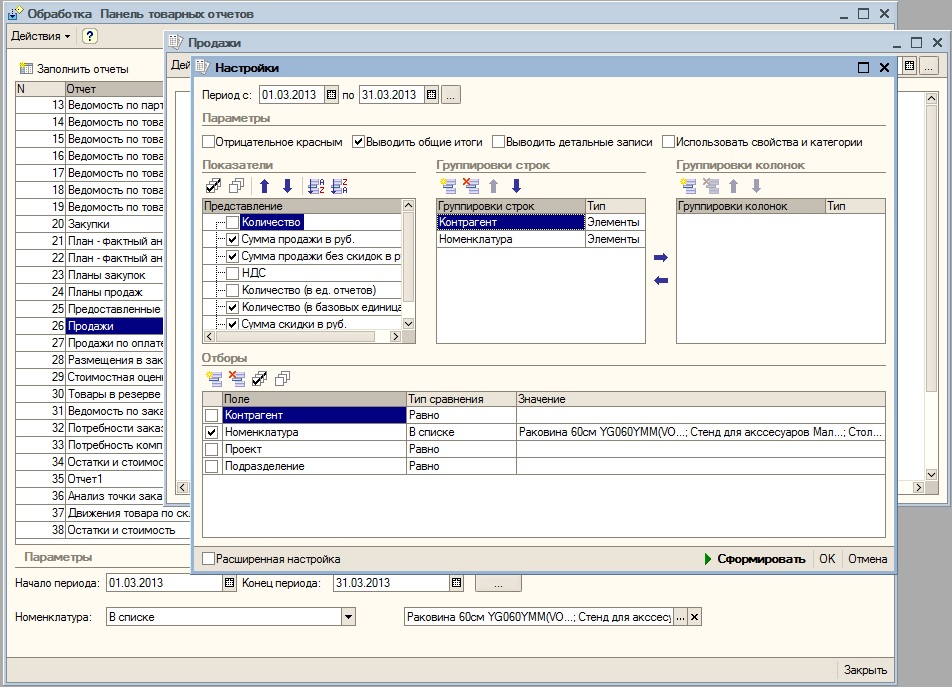
Task: Click the Сформировать button
Action: click(x=754, y=559)
